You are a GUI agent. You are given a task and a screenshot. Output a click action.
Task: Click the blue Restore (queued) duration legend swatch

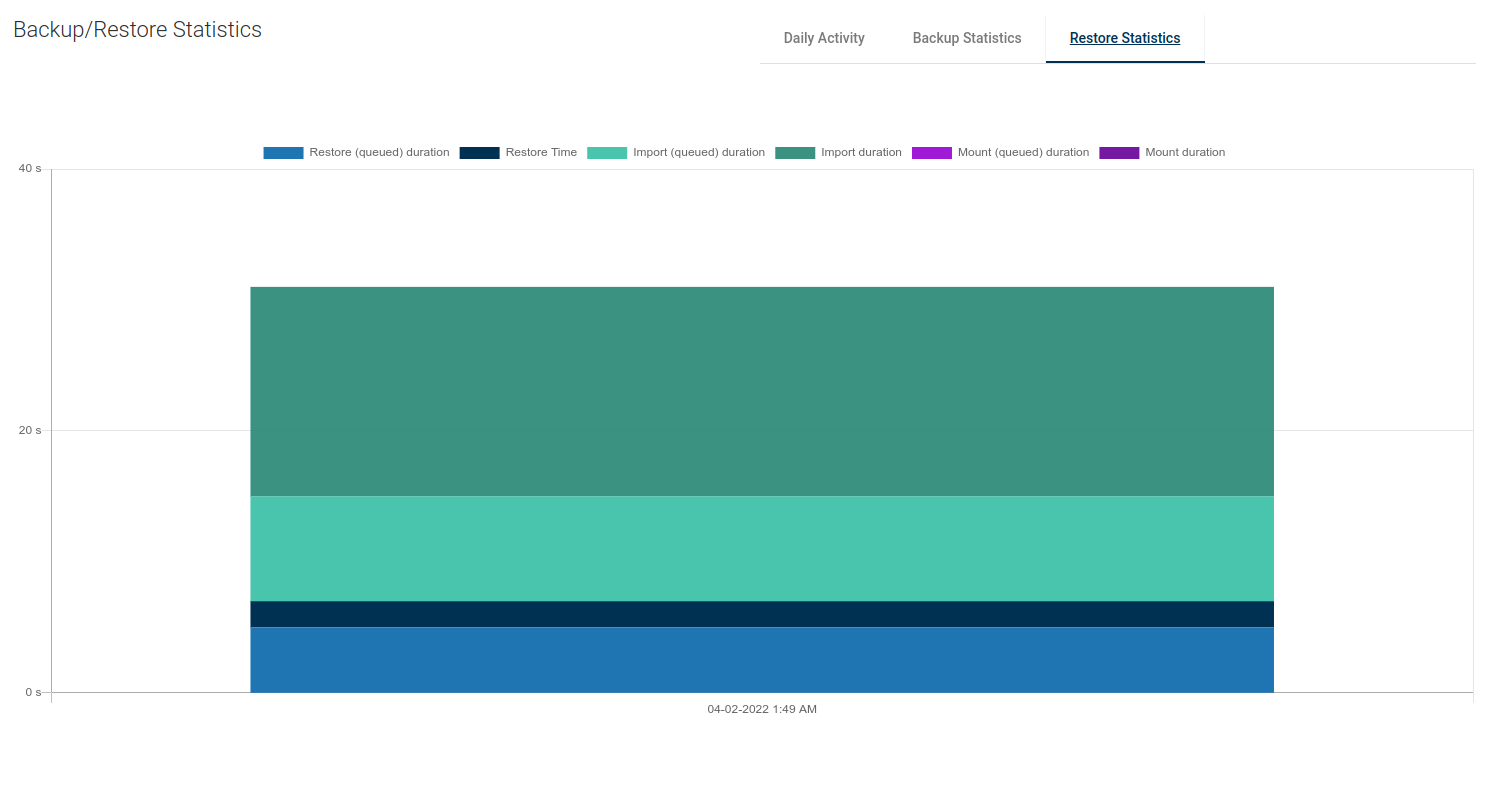click(283, 153)
